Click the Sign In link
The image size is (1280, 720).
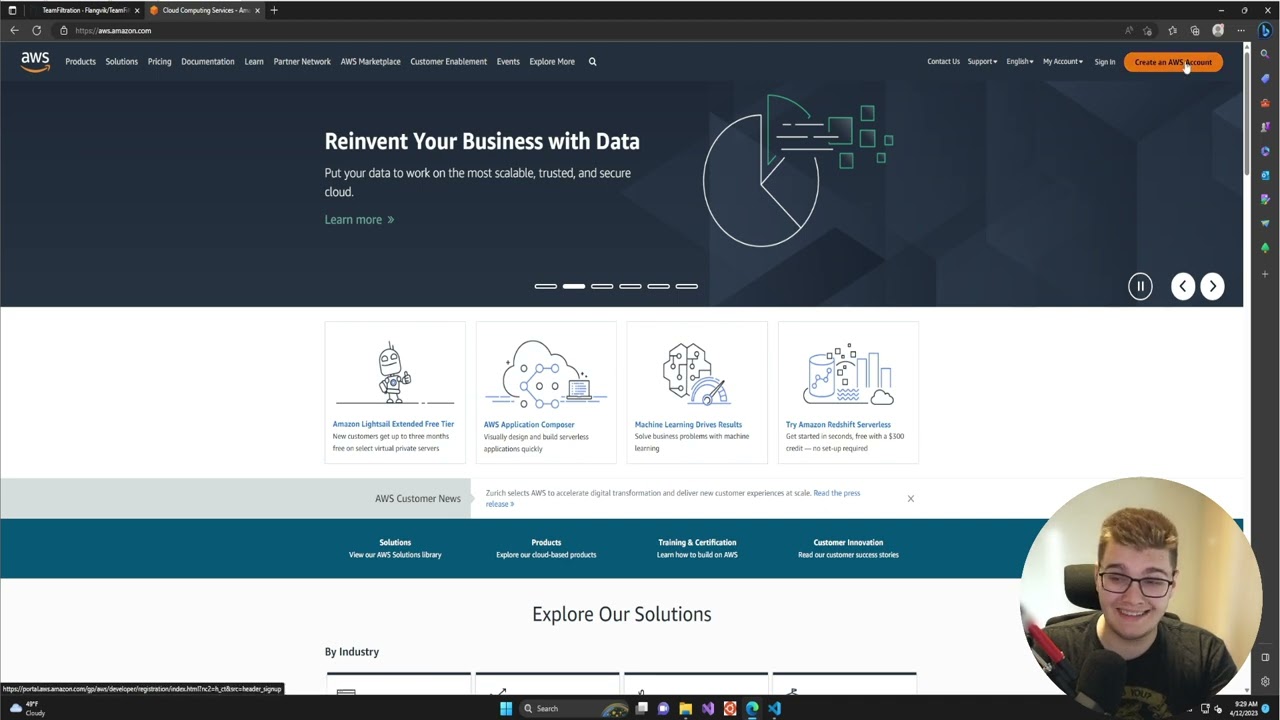click(1104, 62)
